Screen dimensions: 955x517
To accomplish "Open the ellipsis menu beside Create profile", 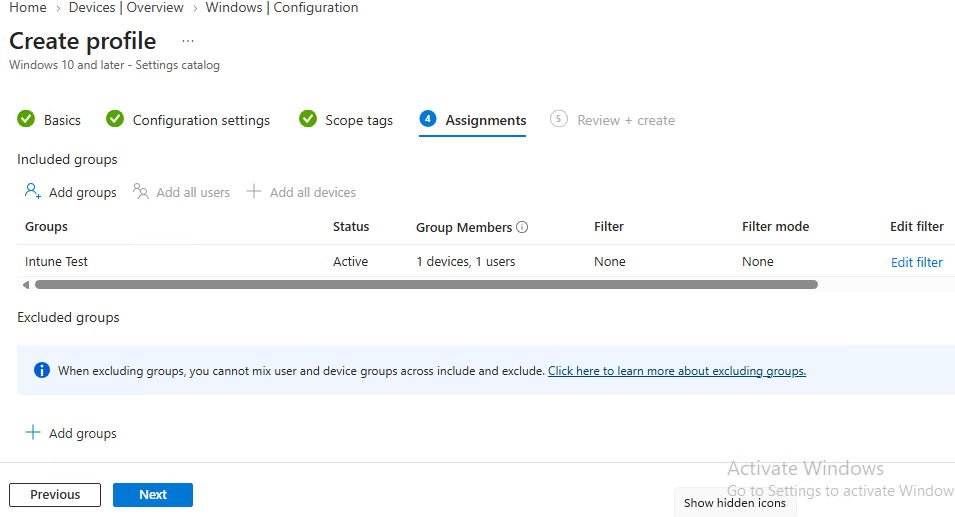I will pyautogui.click(x=188, y=41).
